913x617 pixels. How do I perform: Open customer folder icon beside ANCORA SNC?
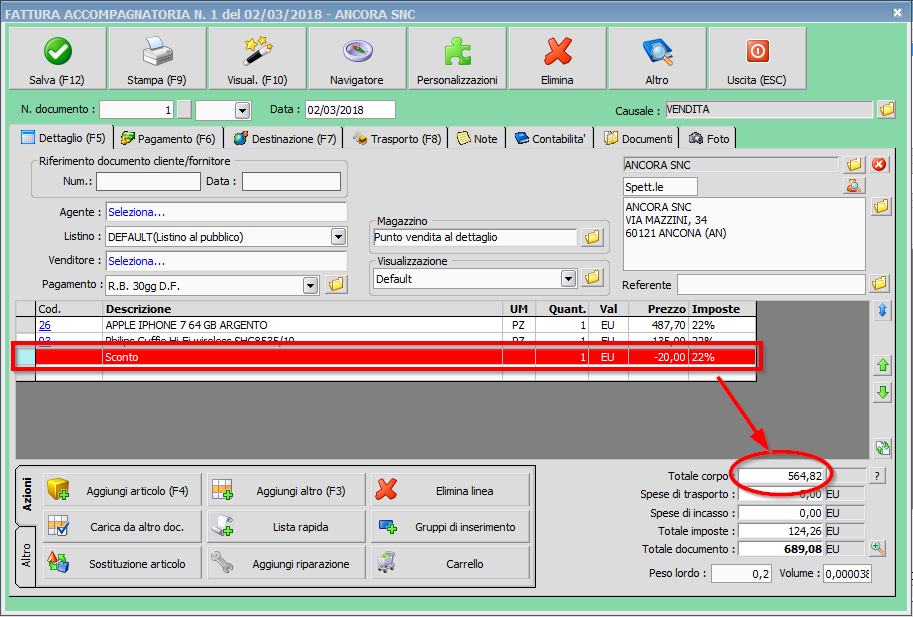click(x=854, y=165)
